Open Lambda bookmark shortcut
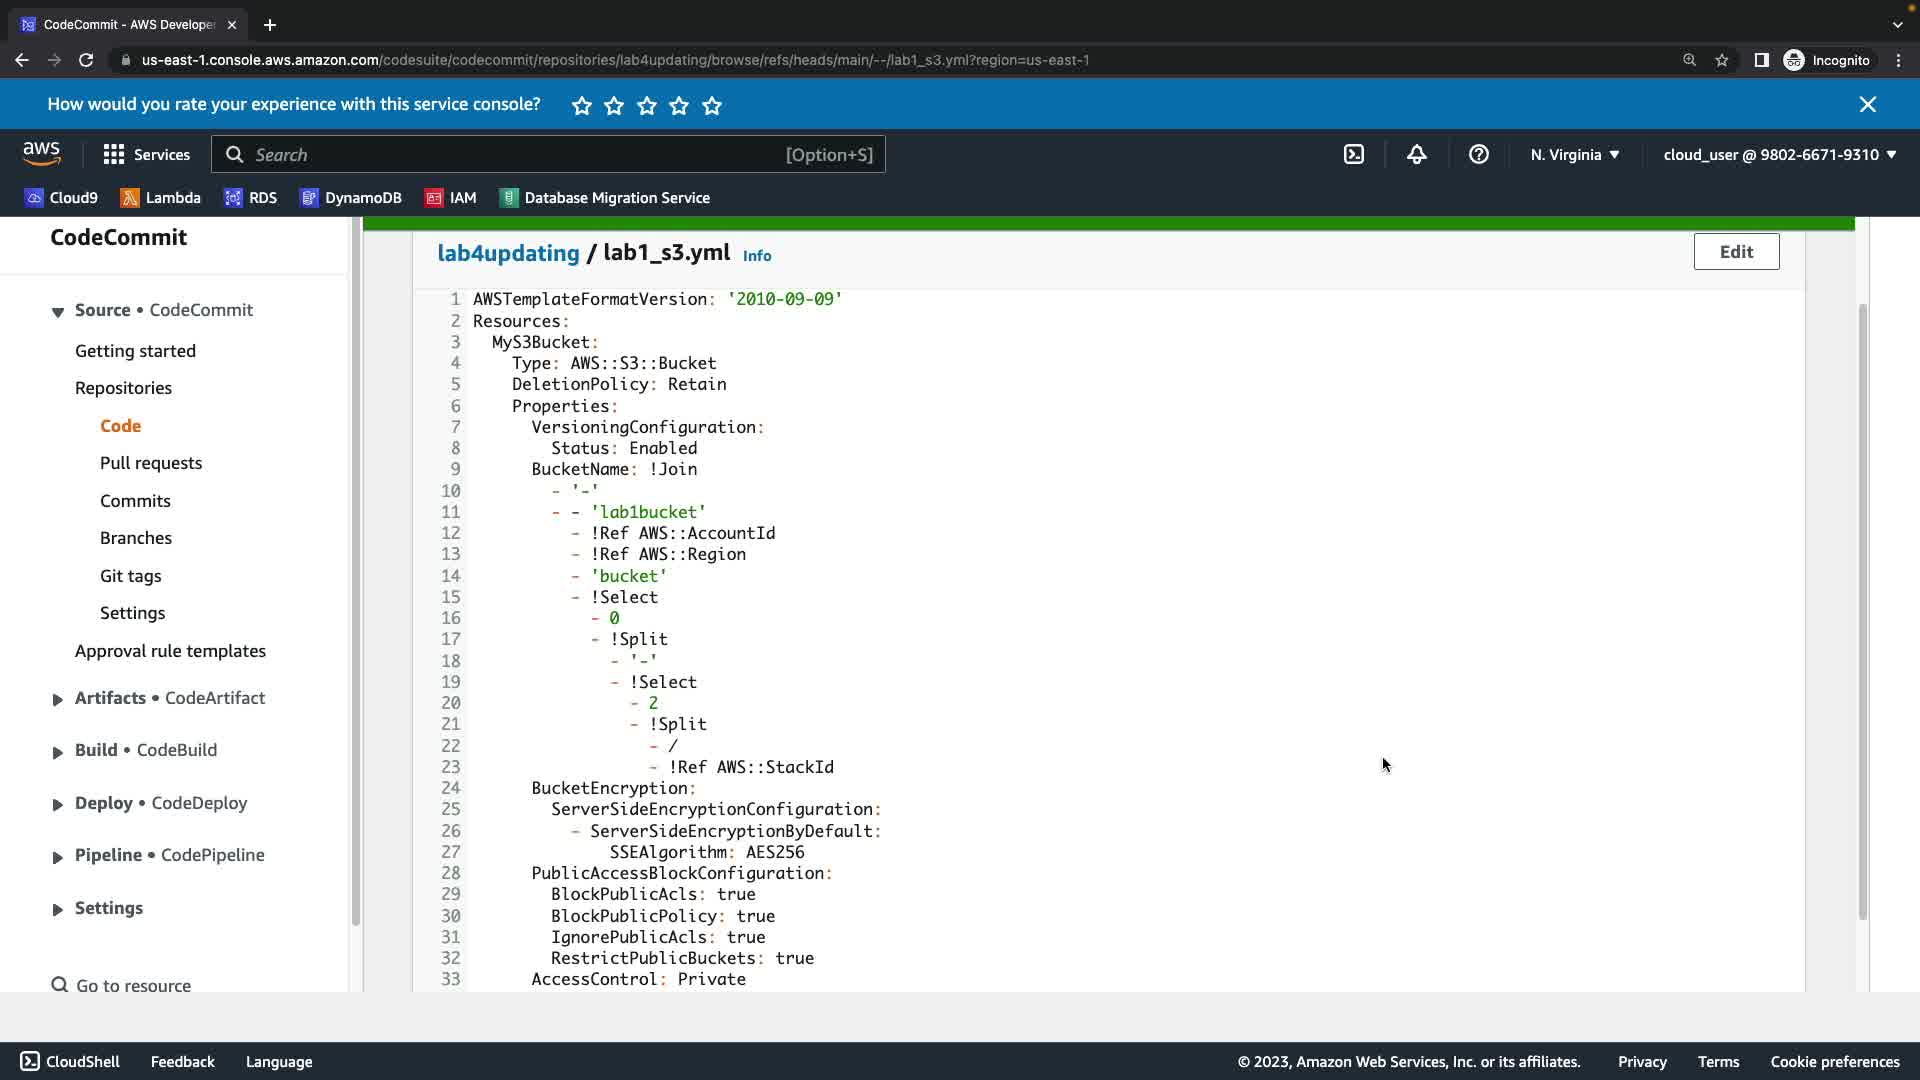The image size is (1920, 1080). [x=160, y=198]
